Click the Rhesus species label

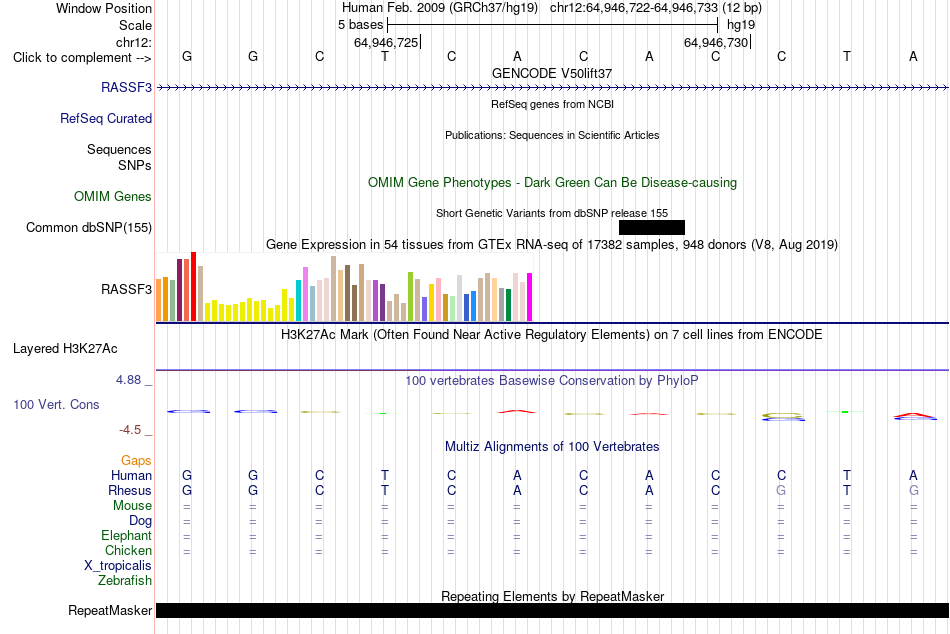pos(130,490)
